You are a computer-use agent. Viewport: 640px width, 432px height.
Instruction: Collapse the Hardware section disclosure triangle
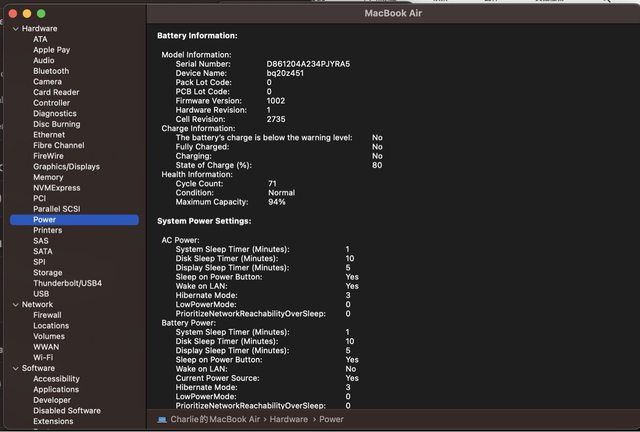[x=15, y=29]
